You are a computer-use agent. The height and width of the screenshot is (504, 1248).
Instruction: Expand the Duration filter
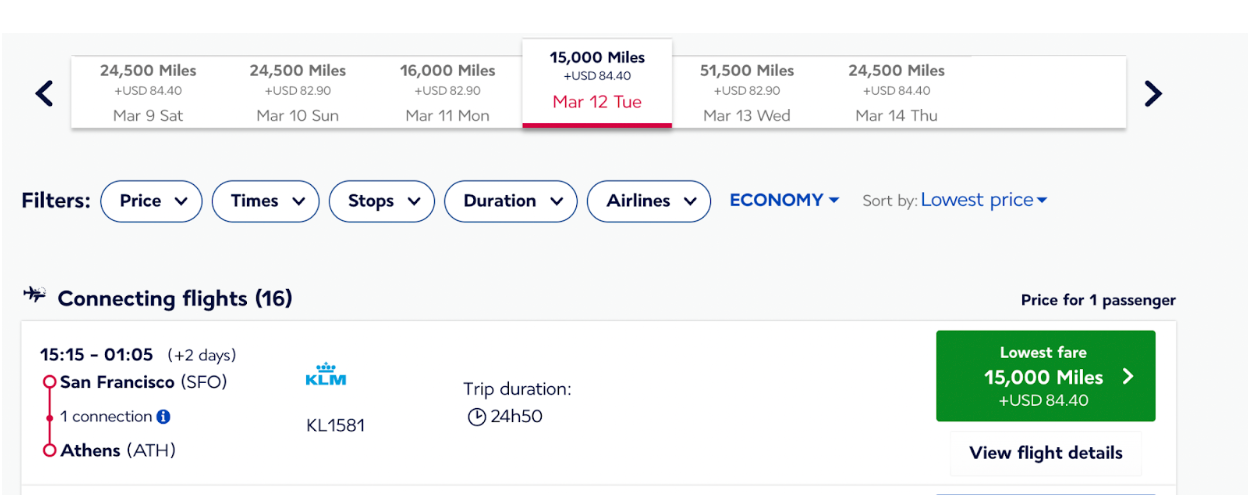[511, 201]
